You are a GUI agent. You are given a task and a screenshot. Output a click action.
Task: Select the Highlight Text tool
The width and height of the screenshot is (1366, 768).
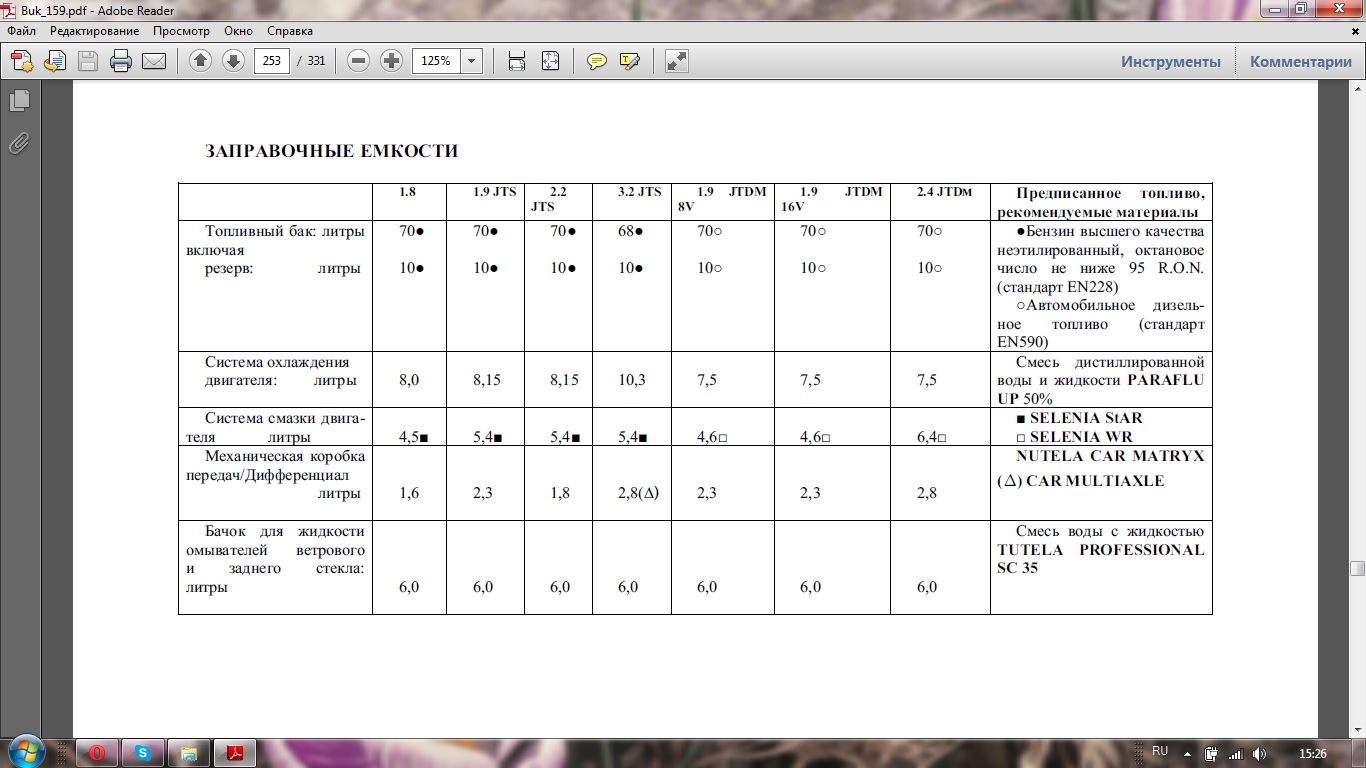(x=630, y=61)
